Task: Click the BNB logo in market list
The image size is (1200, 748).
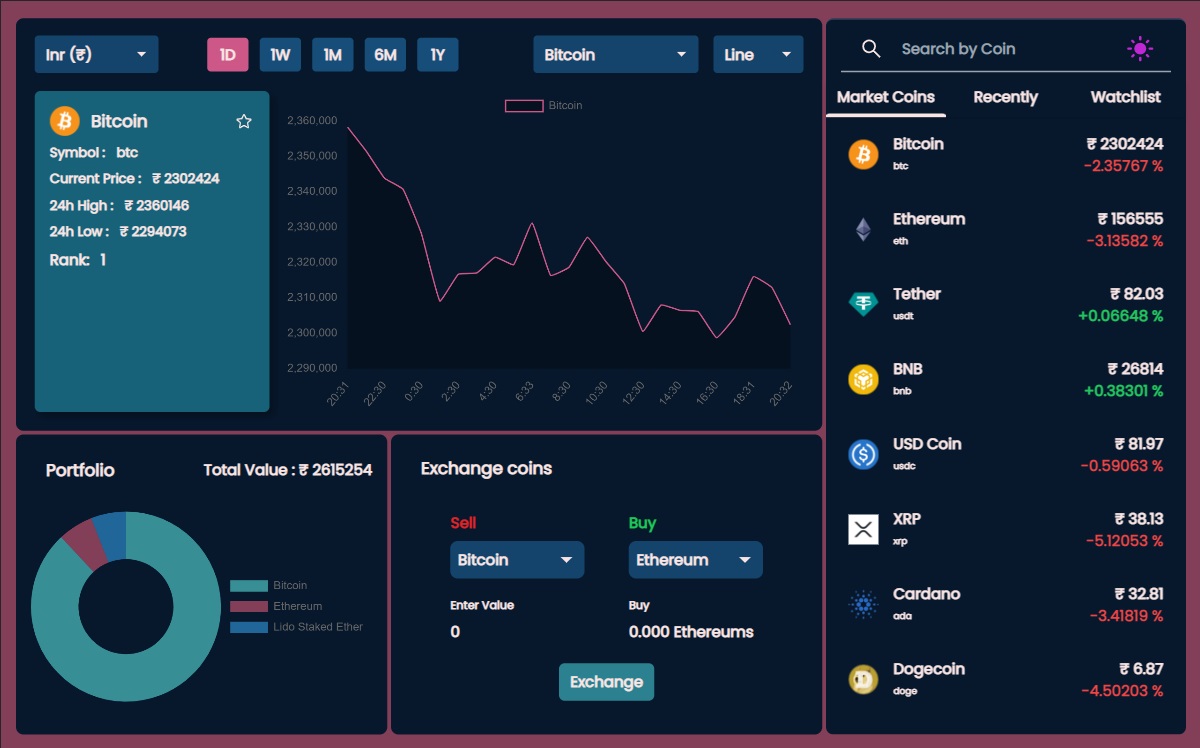Action: (863, 379)
